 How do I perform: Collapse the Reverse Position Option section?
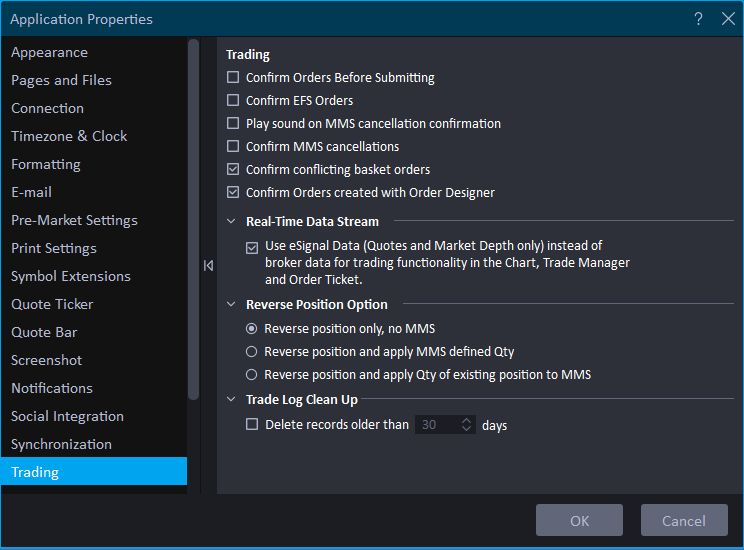(233, 304)
